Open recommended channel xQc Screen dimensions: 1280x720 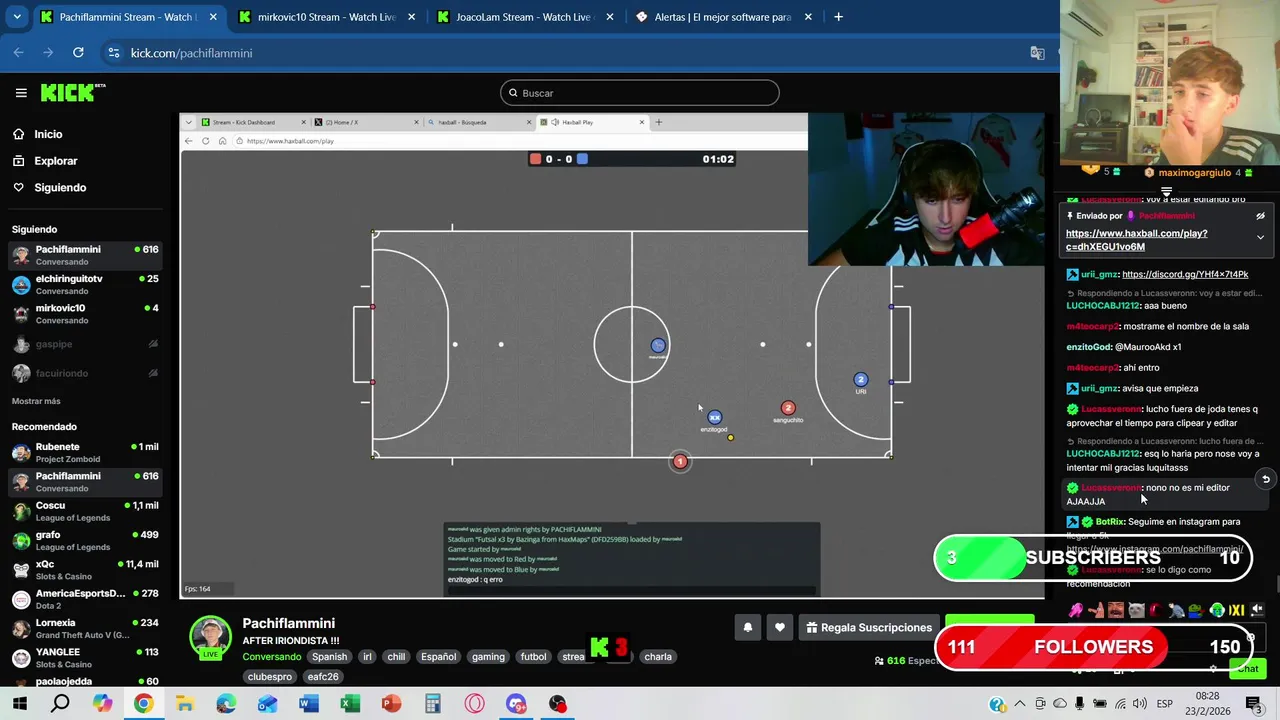(85, 570)
